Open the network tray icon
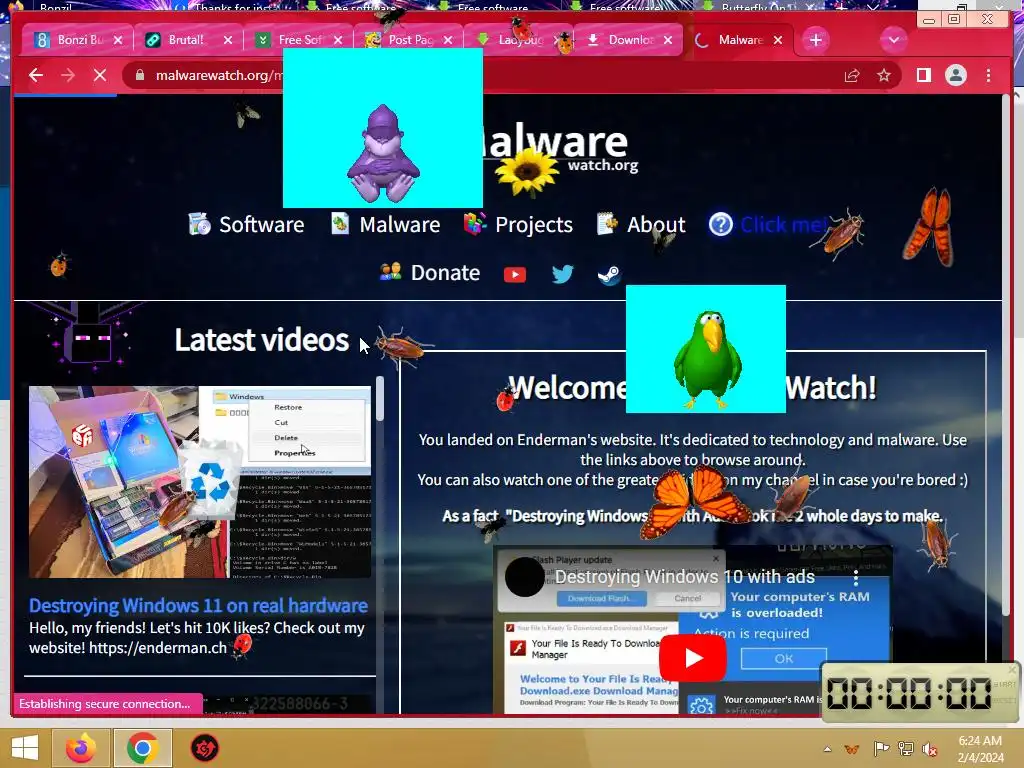1024x768 pixels. [x=905, y=749]
